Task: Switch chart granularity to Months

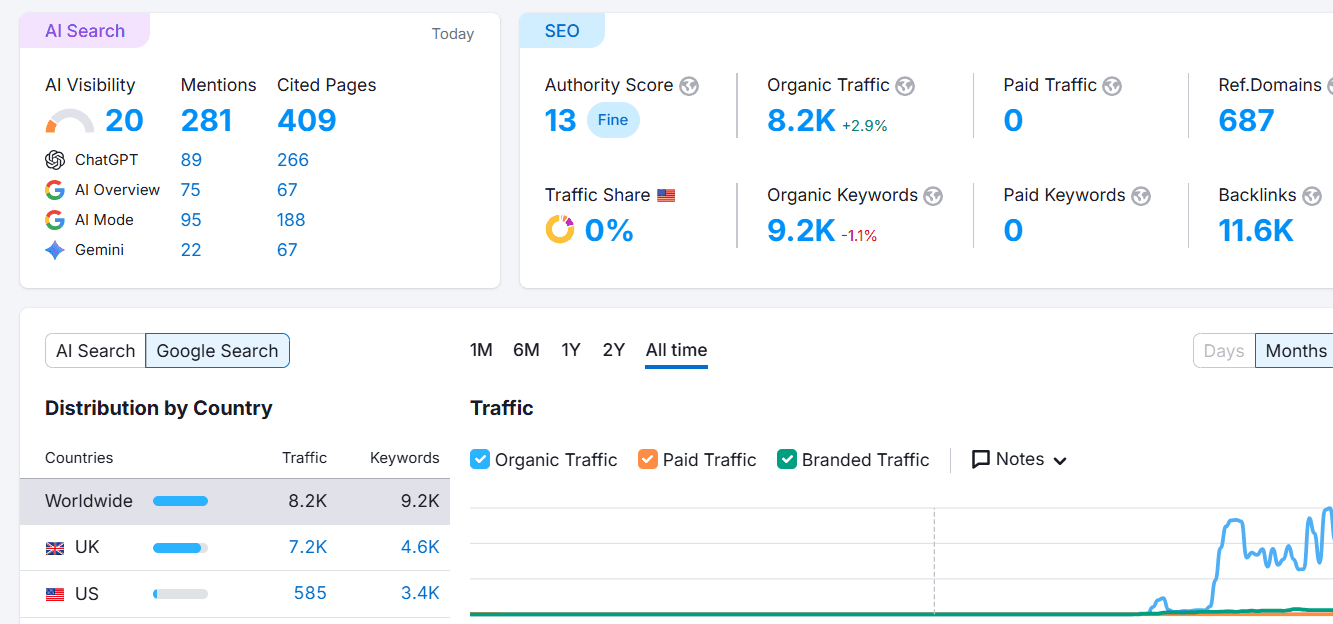Action: point(1295,350)
